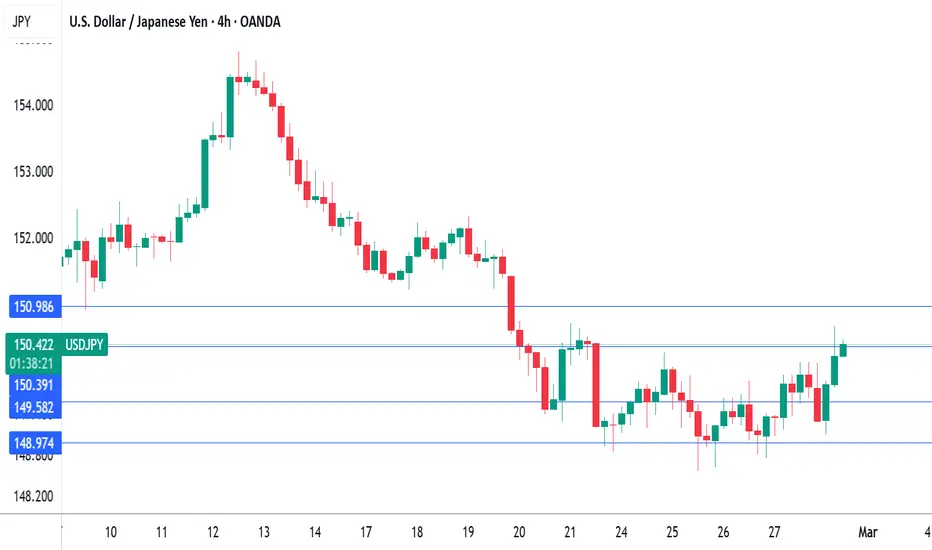Image resolution: width=932 pixels, height=550 pixels.
Task: Click date 20 on the time axis
Action: [x=519, y=532]
